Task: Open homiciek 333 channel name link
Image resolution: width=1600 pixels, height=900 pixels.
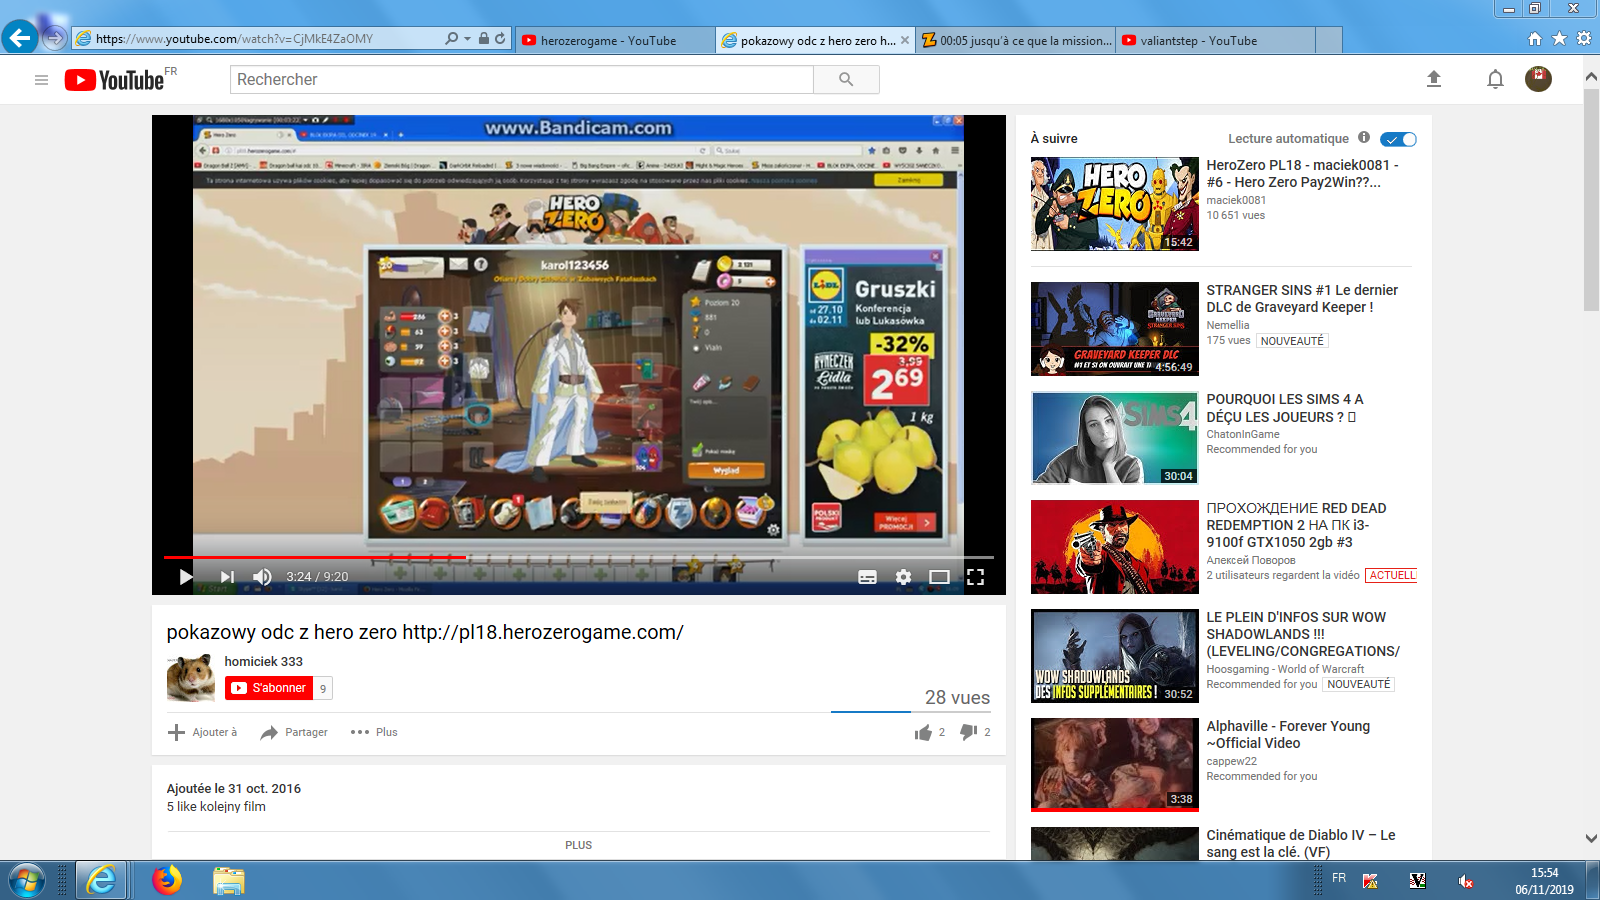Action: tap(263, 661)
